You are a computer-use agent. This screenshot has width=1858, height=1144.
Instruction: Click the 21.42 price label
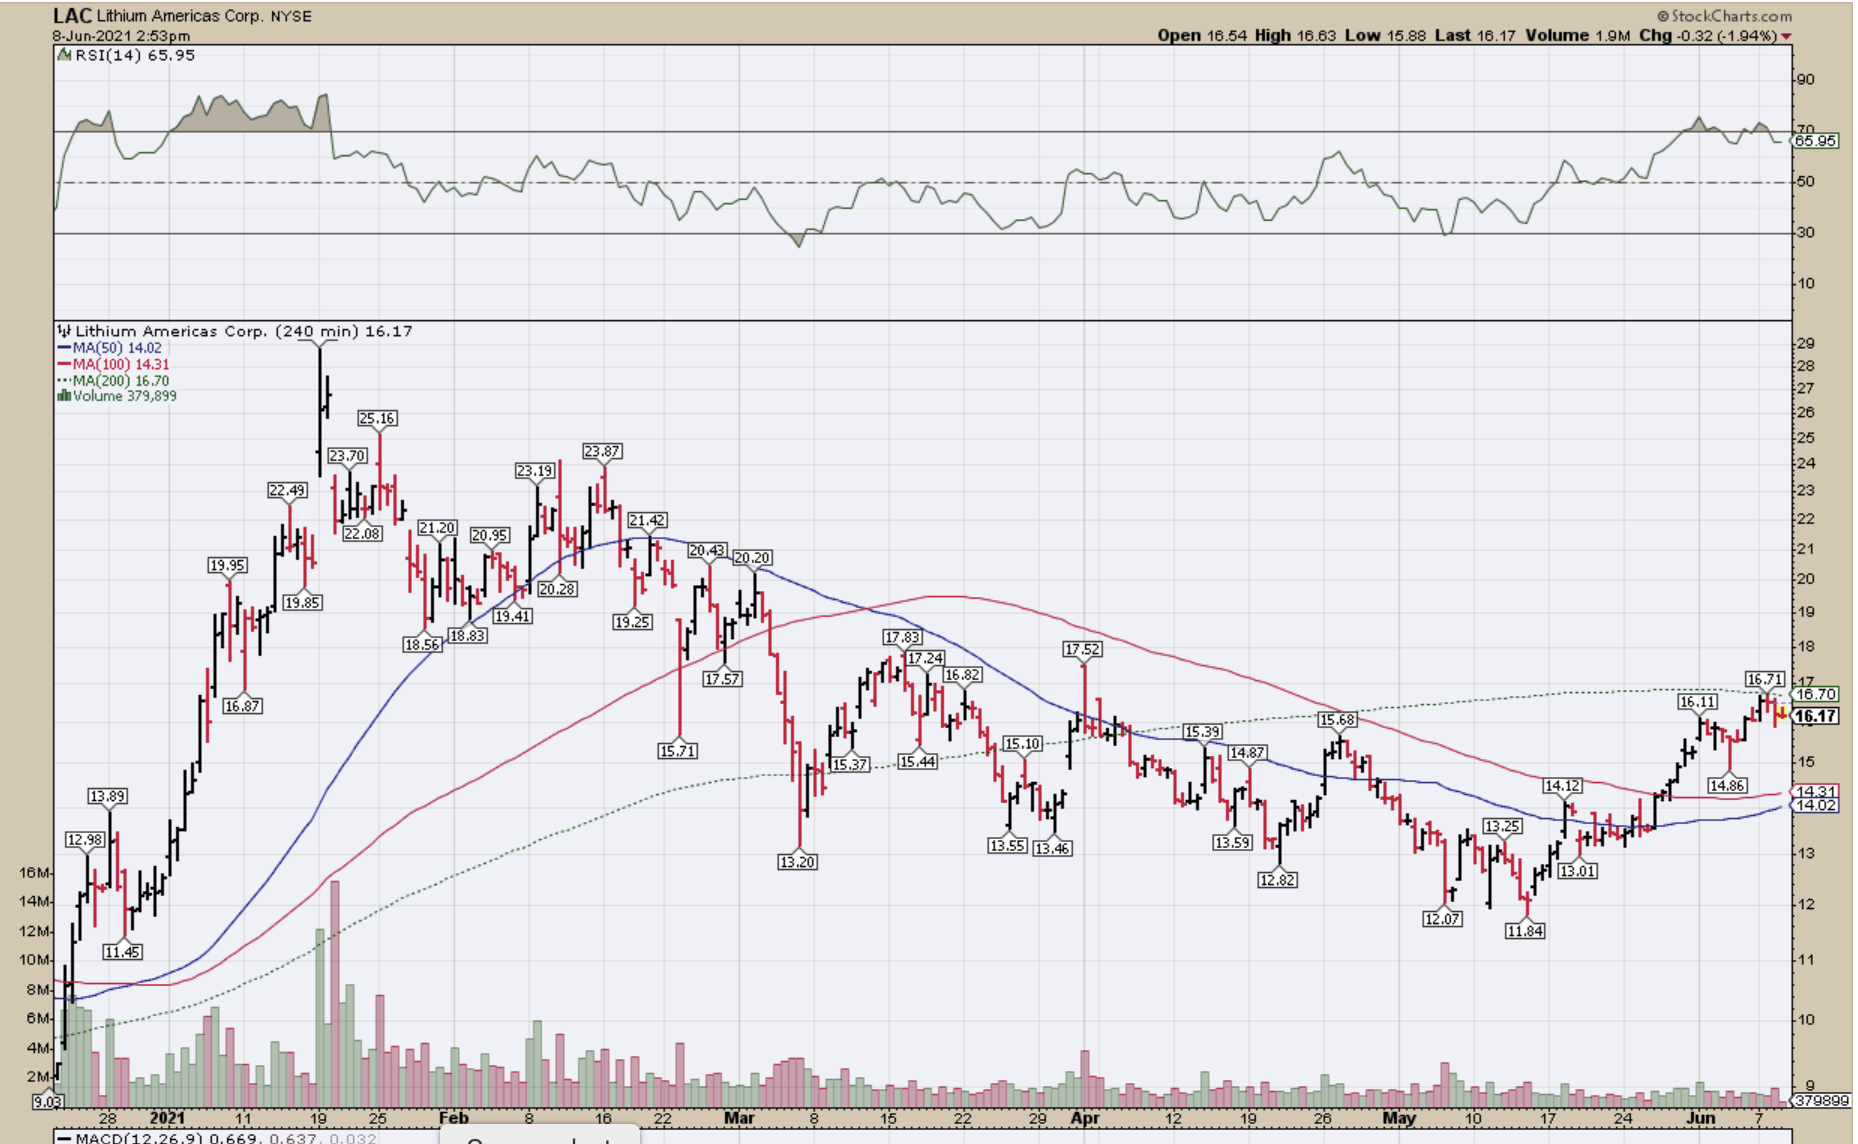pyautogui.click(x=647, y=520)
